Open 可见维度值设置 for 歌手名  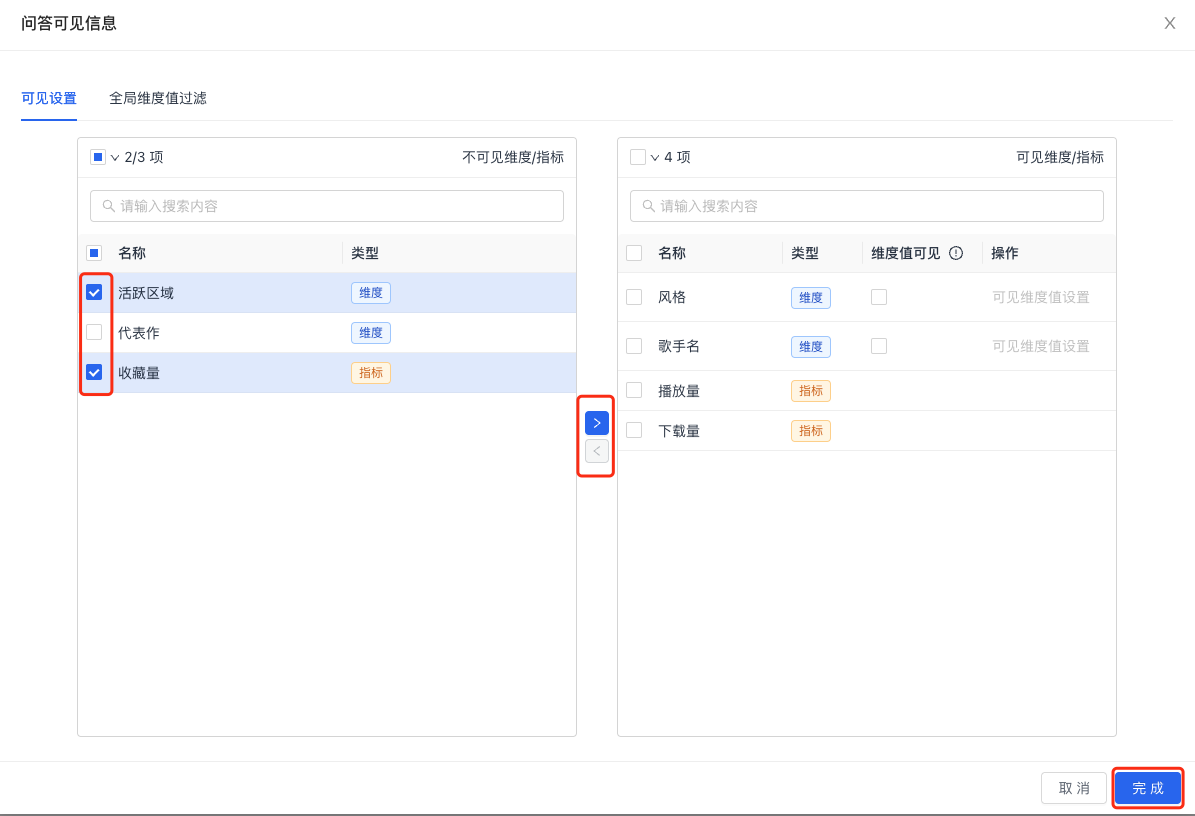click(1040, 346)
